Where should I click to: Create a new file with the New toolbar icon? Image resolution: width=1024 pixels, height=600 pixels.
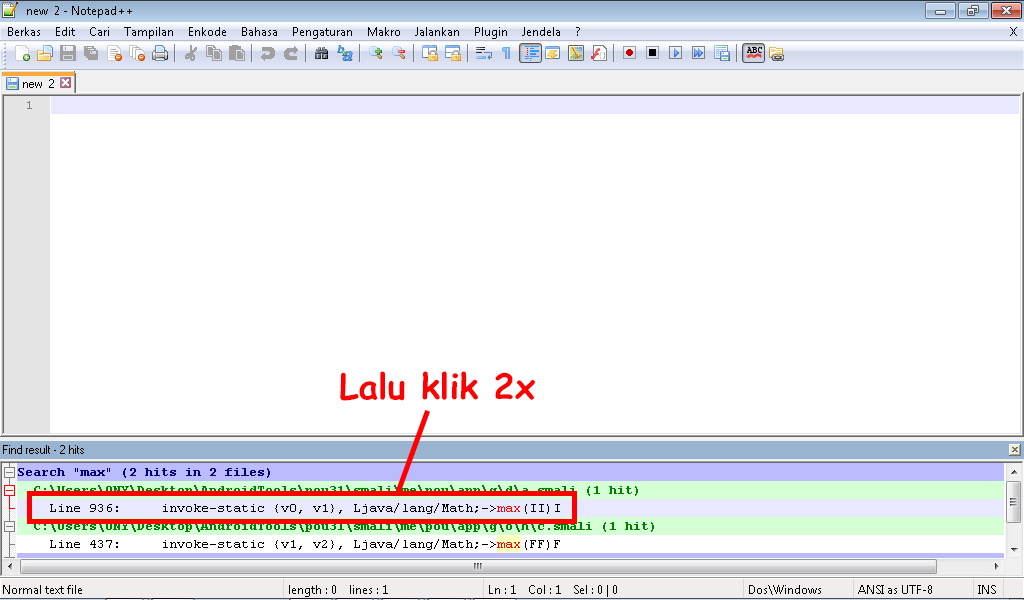pos(22,54)
